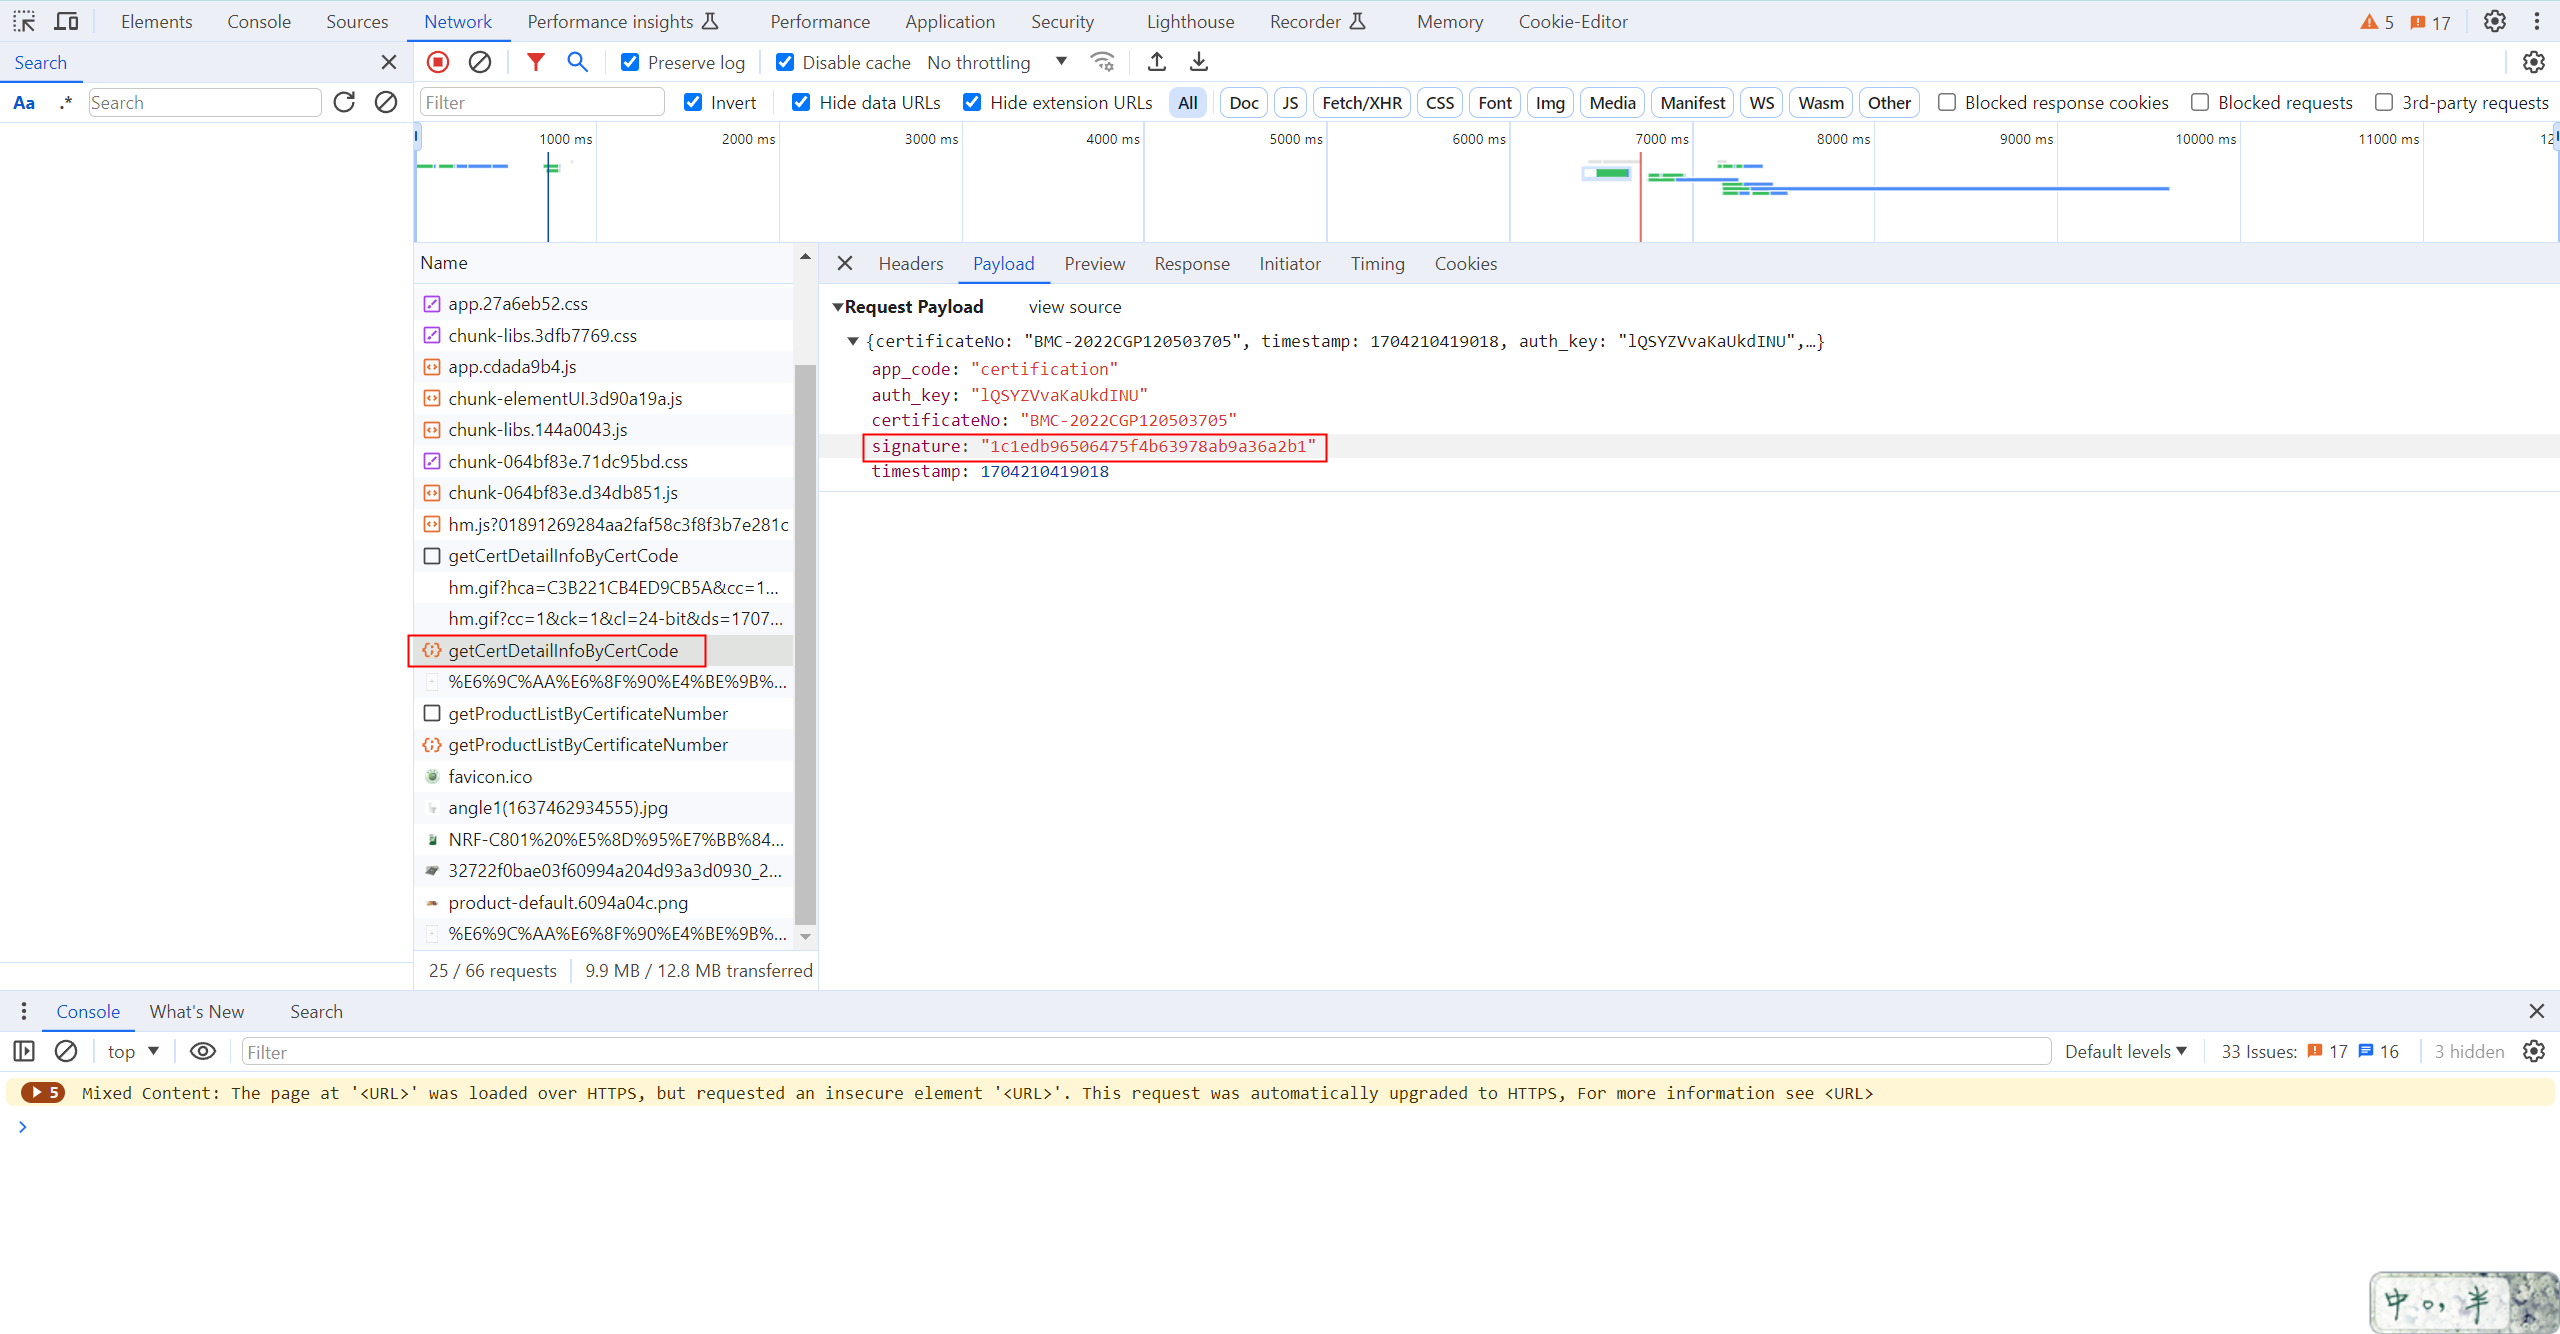The height and width of the screenshot is (1334, 2560).
Task: Click the network Filter input field
Action: point(542,102)
